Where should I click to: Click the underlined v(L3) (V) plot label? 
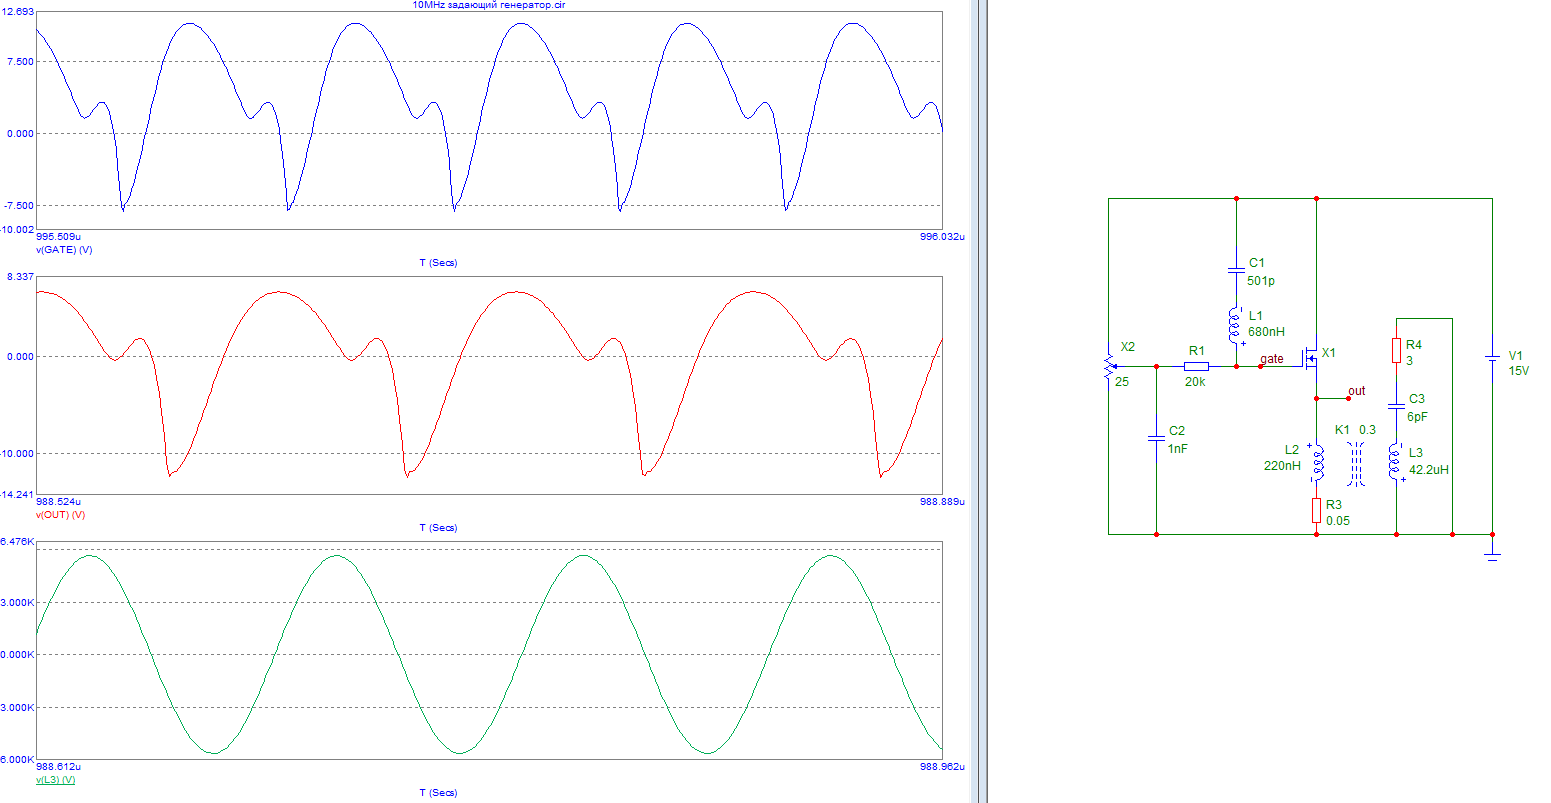(56, 780)
